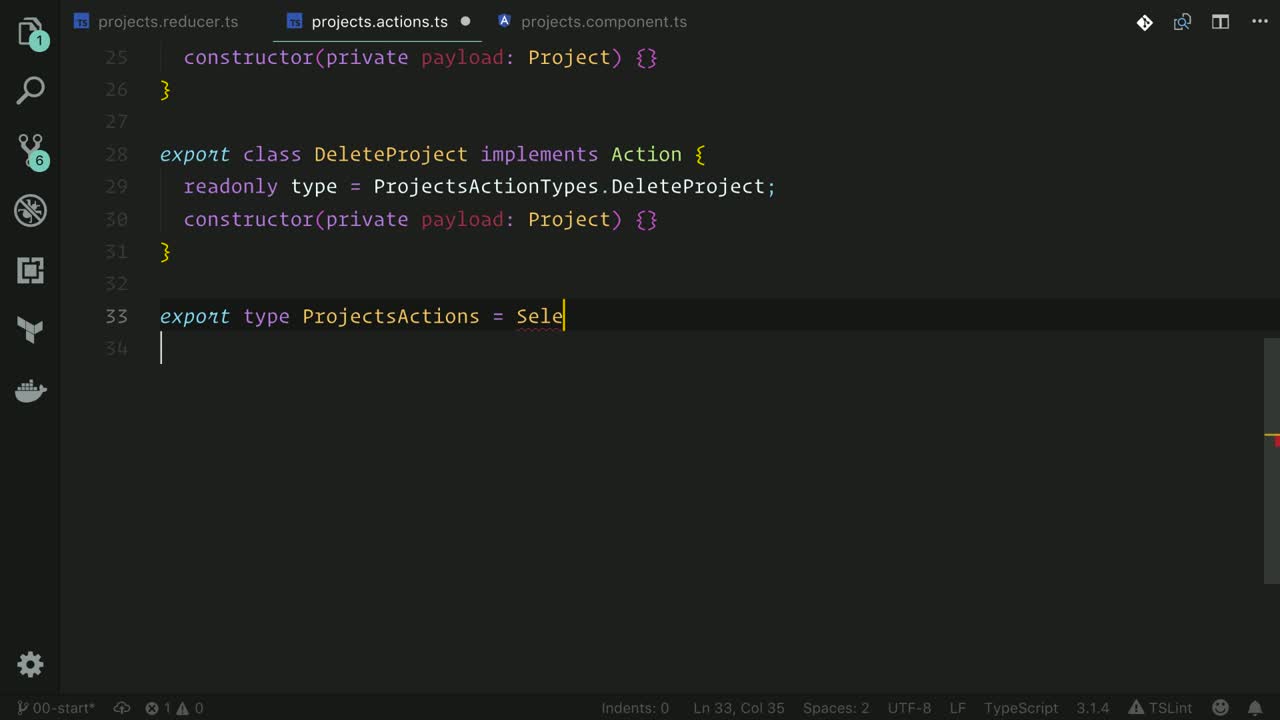The image size is (1280, 720).
Task: Open the More Actions ellipsis menu
Action: [1258, 22]
